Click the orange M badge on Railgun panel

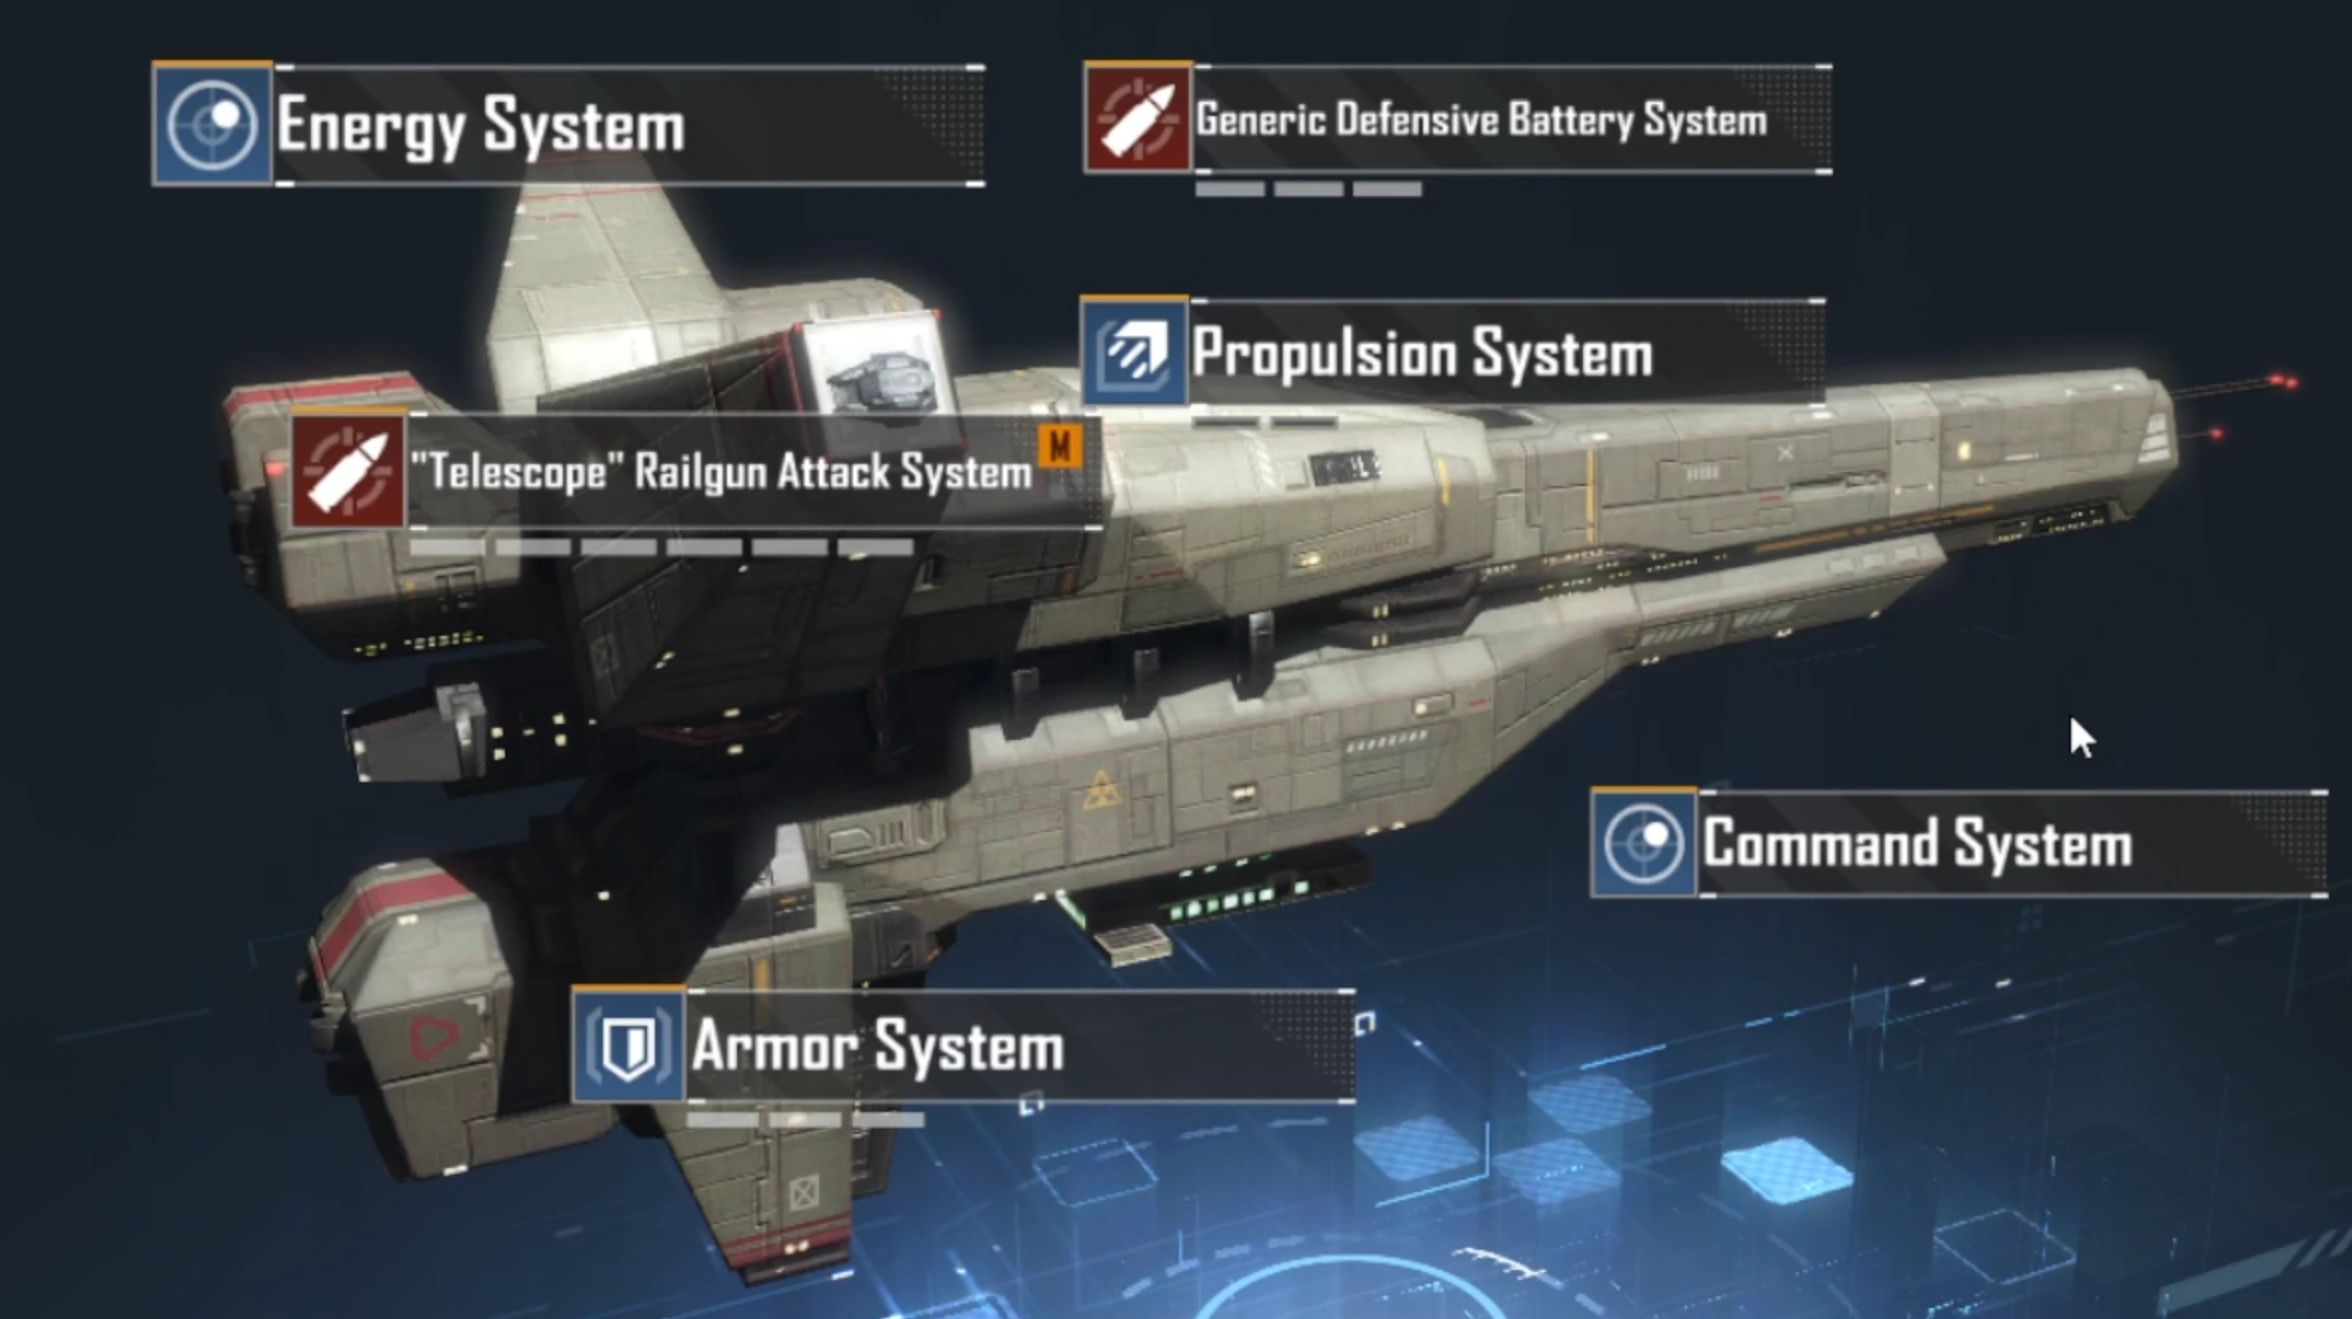1060,446
